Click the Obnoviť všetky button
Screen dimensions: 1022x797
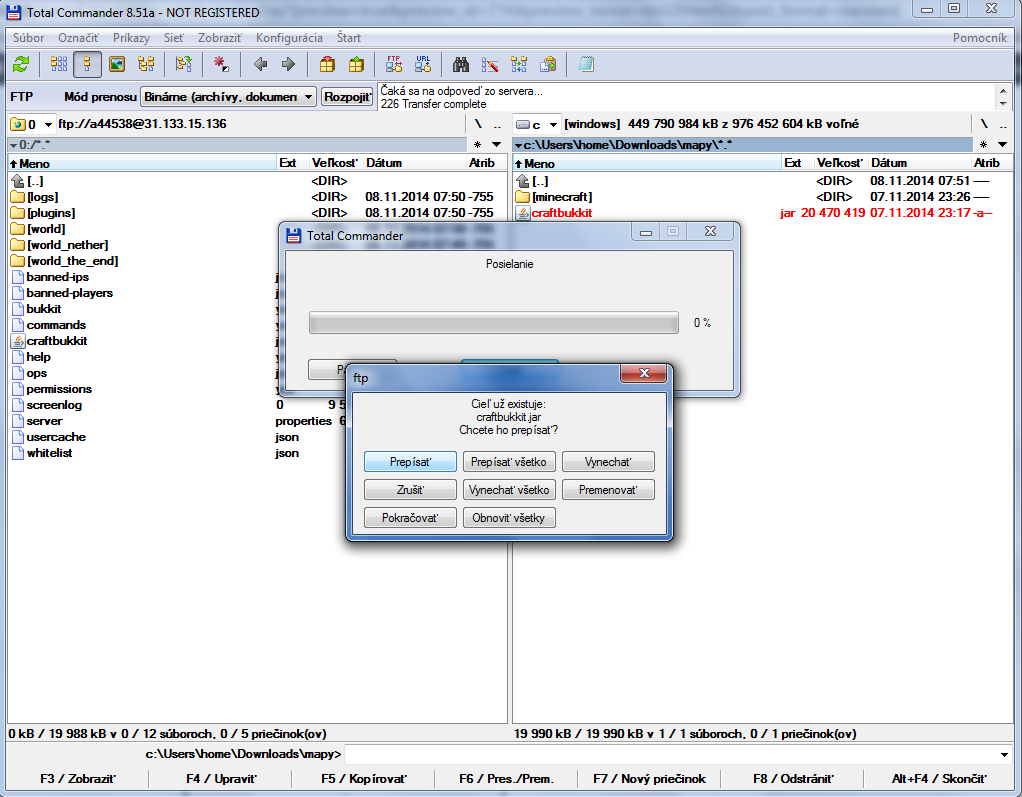point(509,518)
